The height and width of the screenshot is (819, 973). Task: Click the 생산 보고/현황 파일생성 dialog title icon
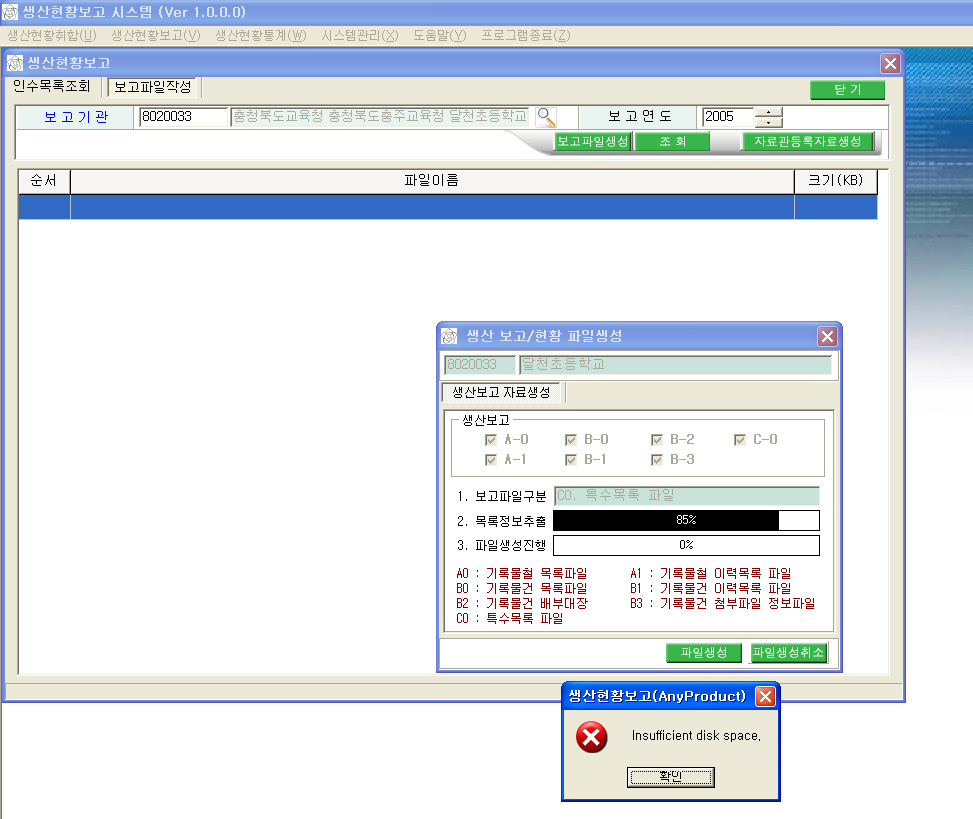tap(449, 336)
